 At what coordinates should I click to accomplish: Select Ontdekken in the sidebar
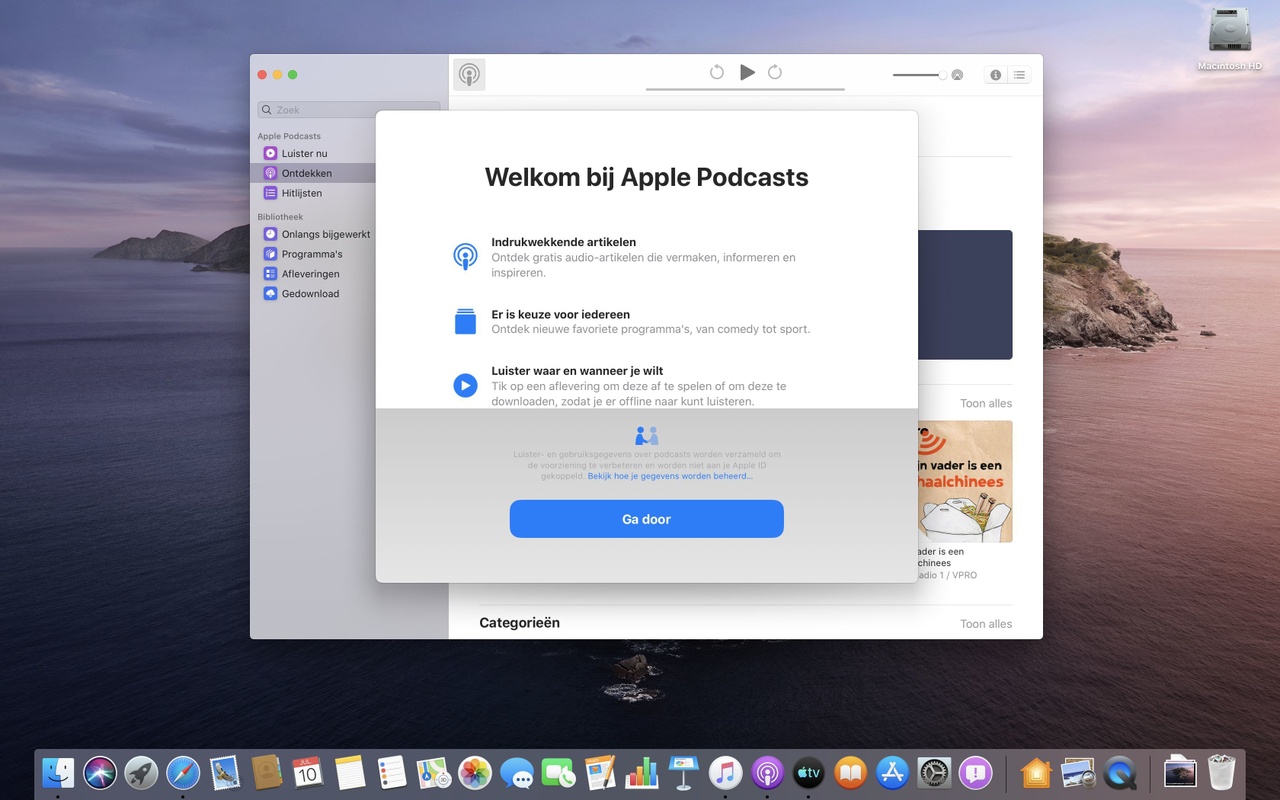tap(306, 173)
